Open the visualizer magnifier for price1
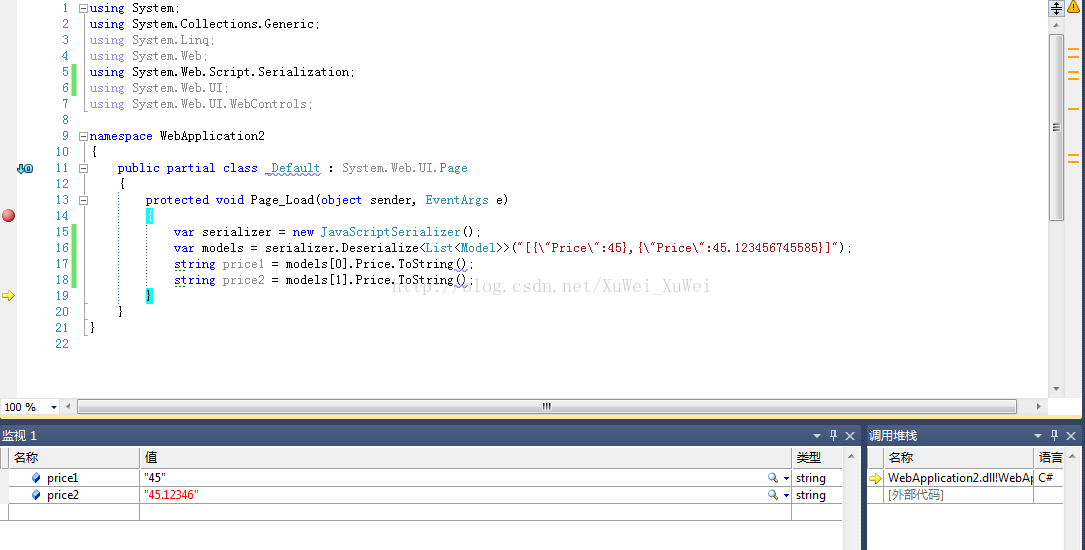This screenshot has height=550, width=1085. (772, 477)
